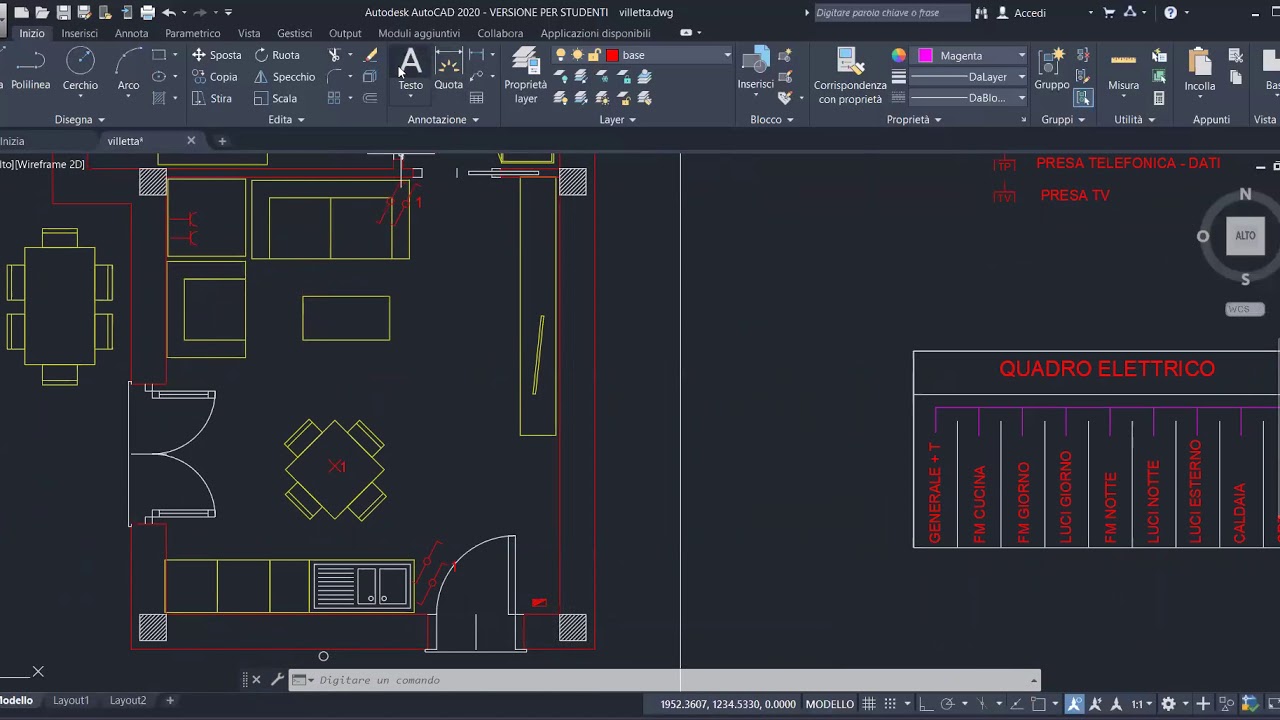
Task: Open the Inserisci ribbon tab
Action: (79, 33)
